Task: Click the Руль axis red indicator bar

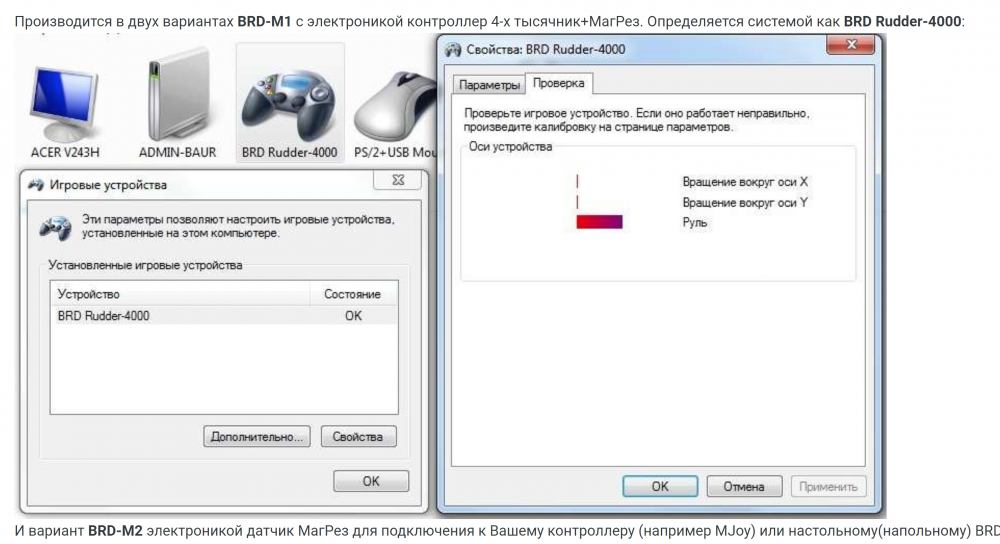Action: pos(599,222)
